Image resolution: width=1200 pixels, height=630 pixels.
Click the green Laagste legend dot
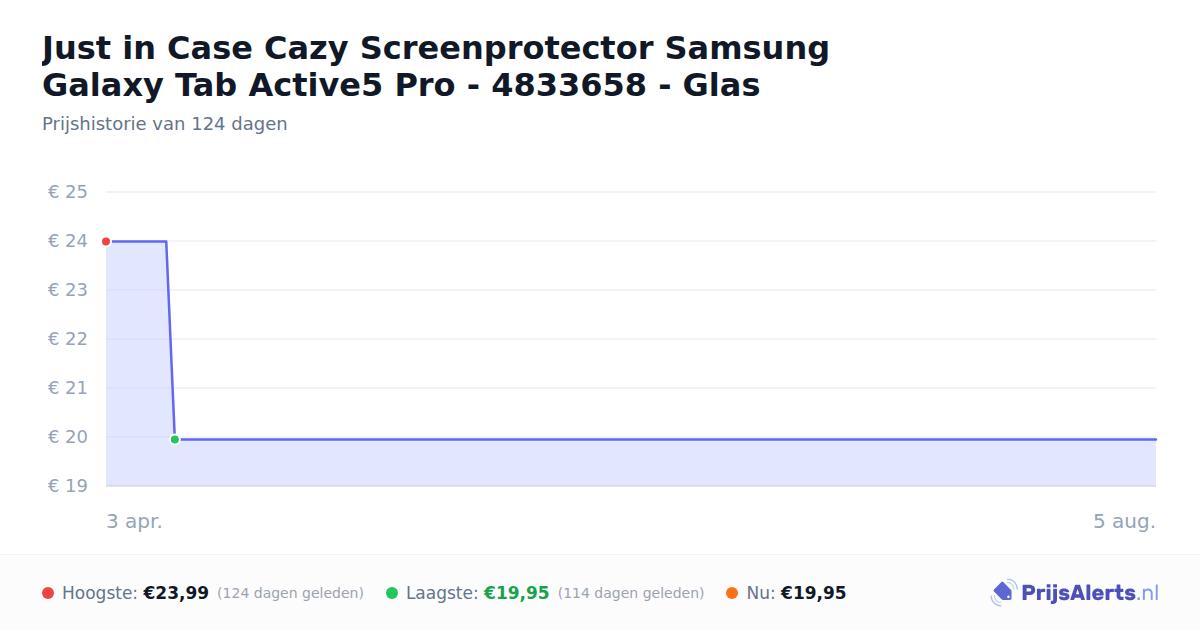(392, 593)
